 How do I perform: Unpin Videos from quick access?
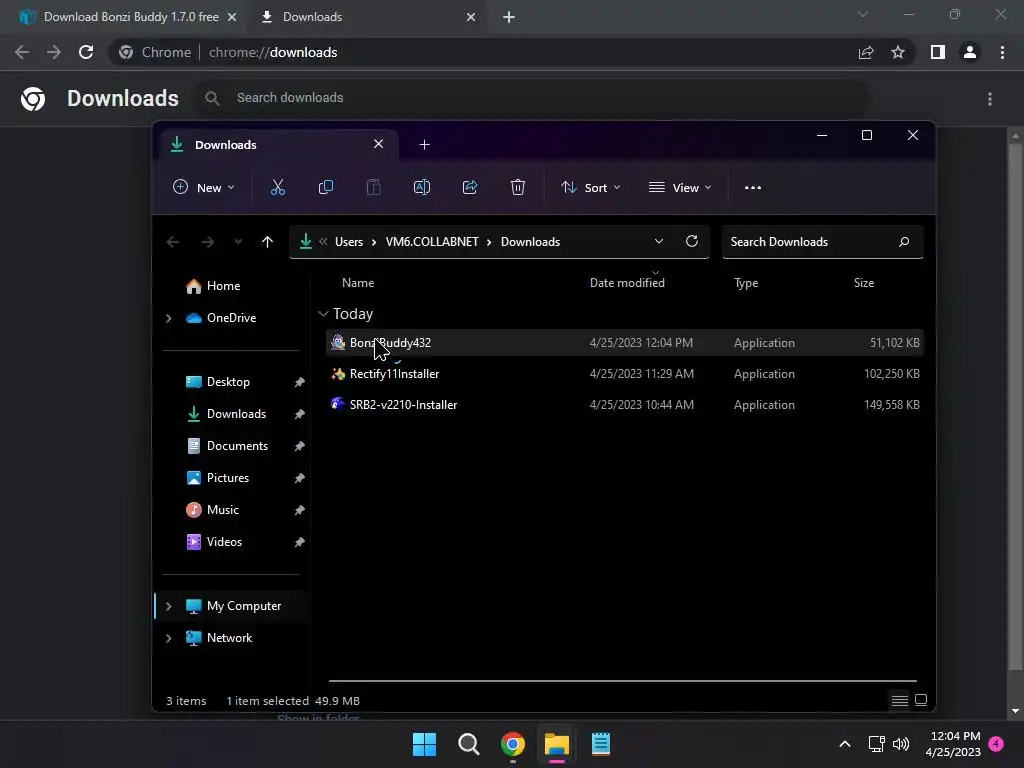(x=299, y=542)
